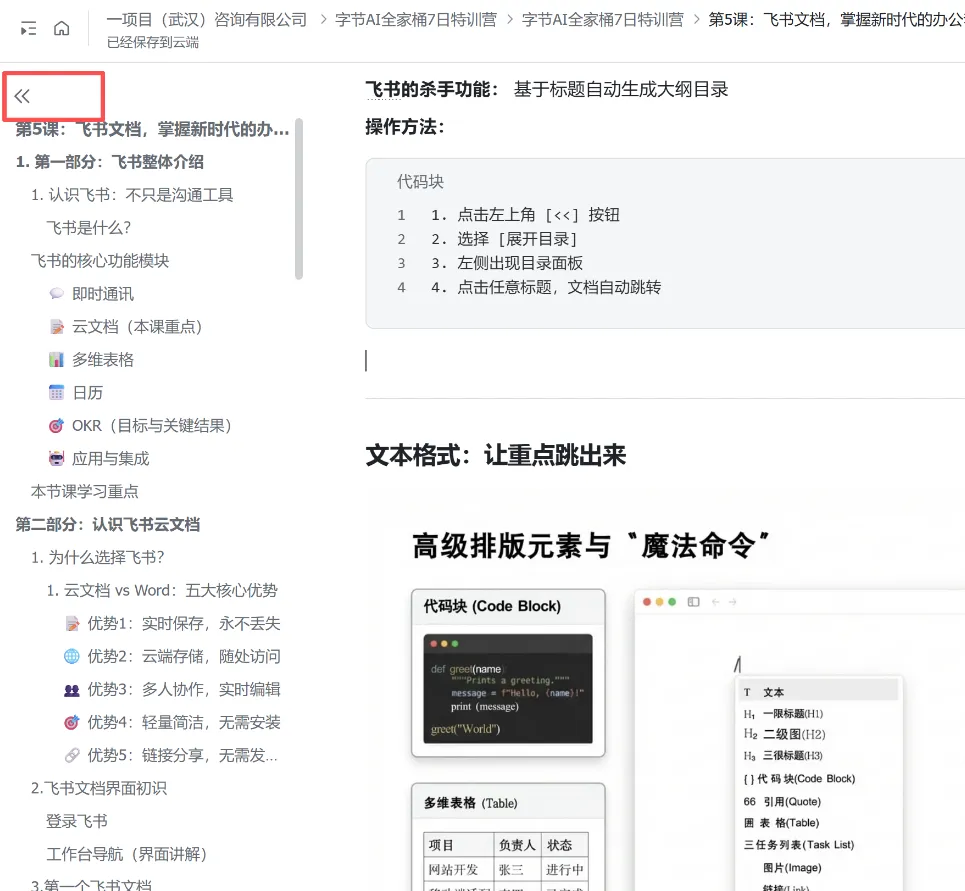965x891 pixels.
Task: Open outline entry 即时通讯
Action: tap(103, 294)
